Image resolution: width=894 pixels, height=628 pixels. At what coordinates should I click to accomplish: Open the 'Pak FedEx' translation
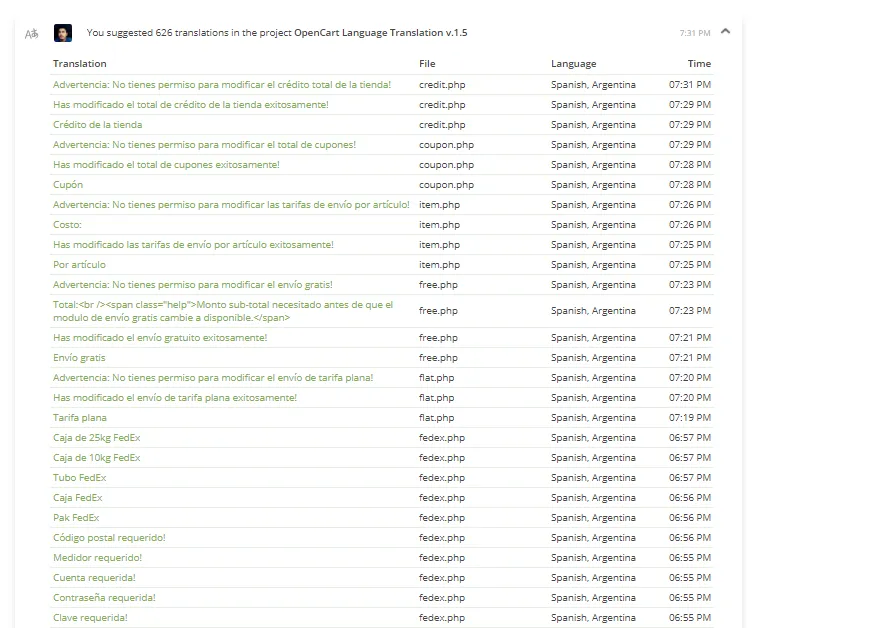[76, 517]
